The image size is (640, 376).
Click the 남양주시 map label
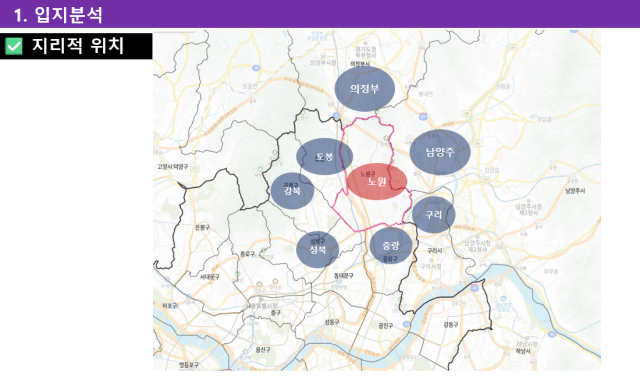pos(575,191)
